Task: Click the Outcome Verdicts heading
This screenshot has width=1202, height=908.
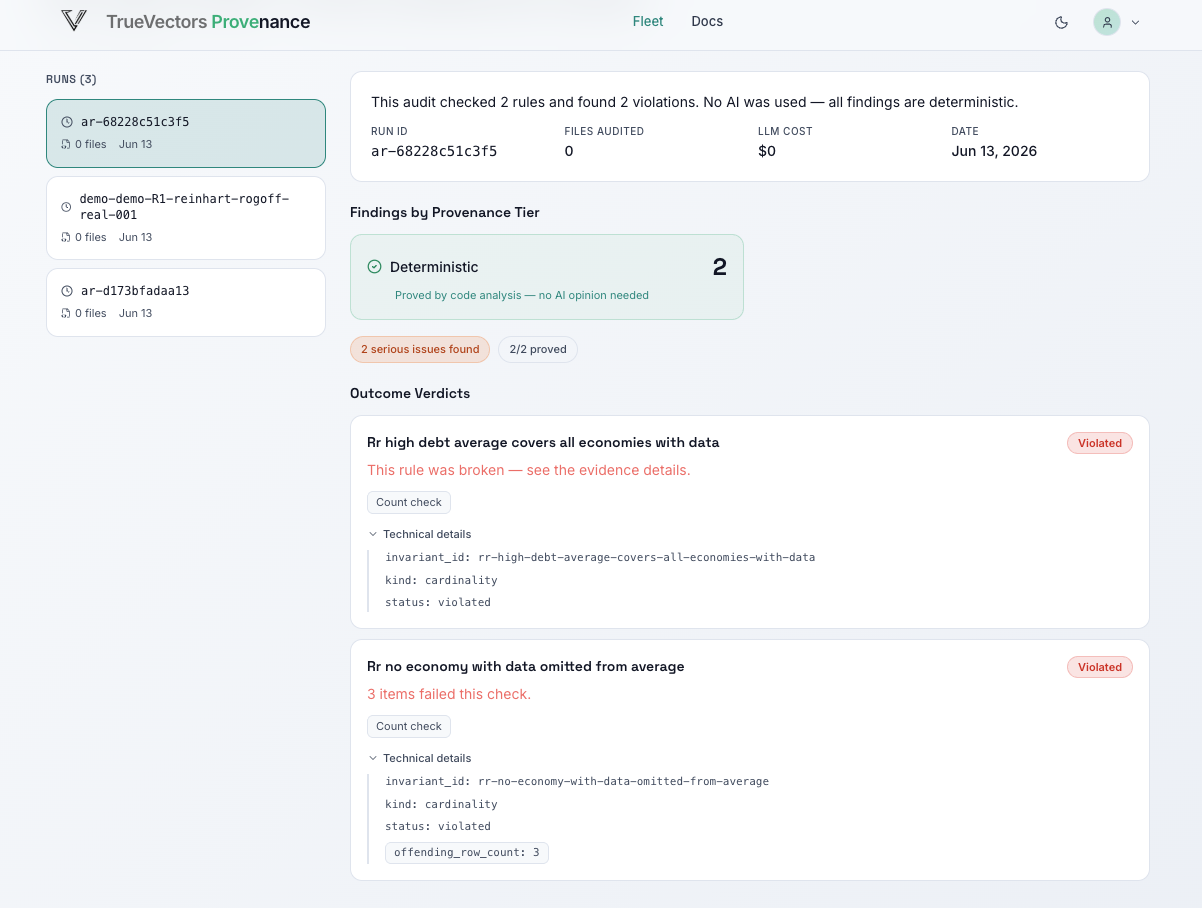Action: click(410, 393)
